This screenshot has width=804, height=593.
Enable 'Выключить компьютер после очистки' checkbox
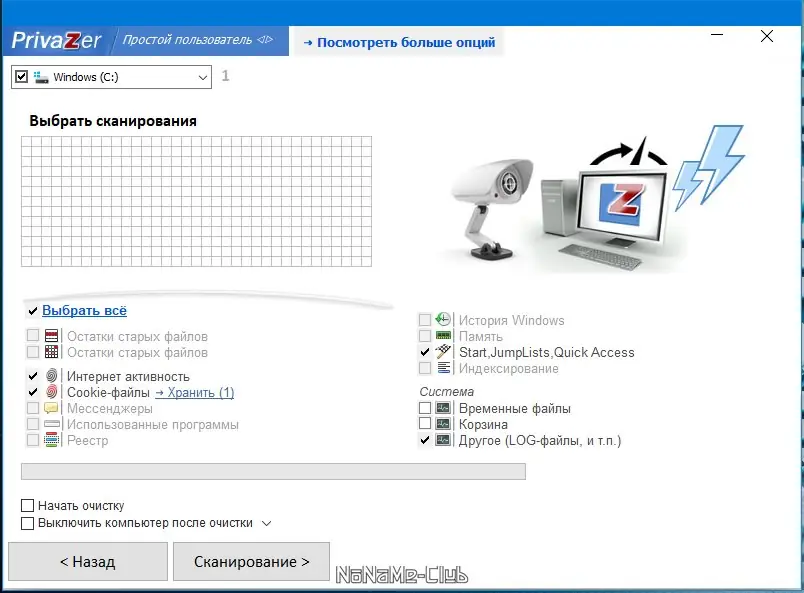(x=28, y=523)
